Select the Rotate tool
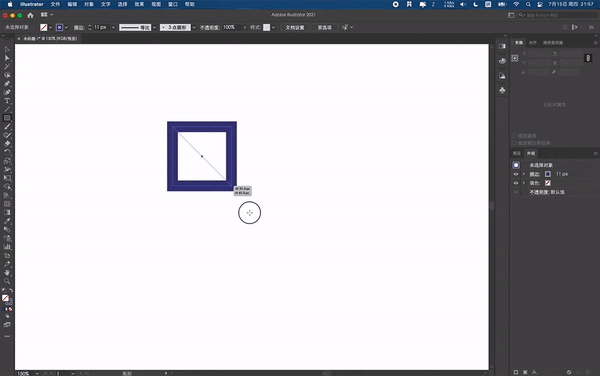 tap(7, 152)
